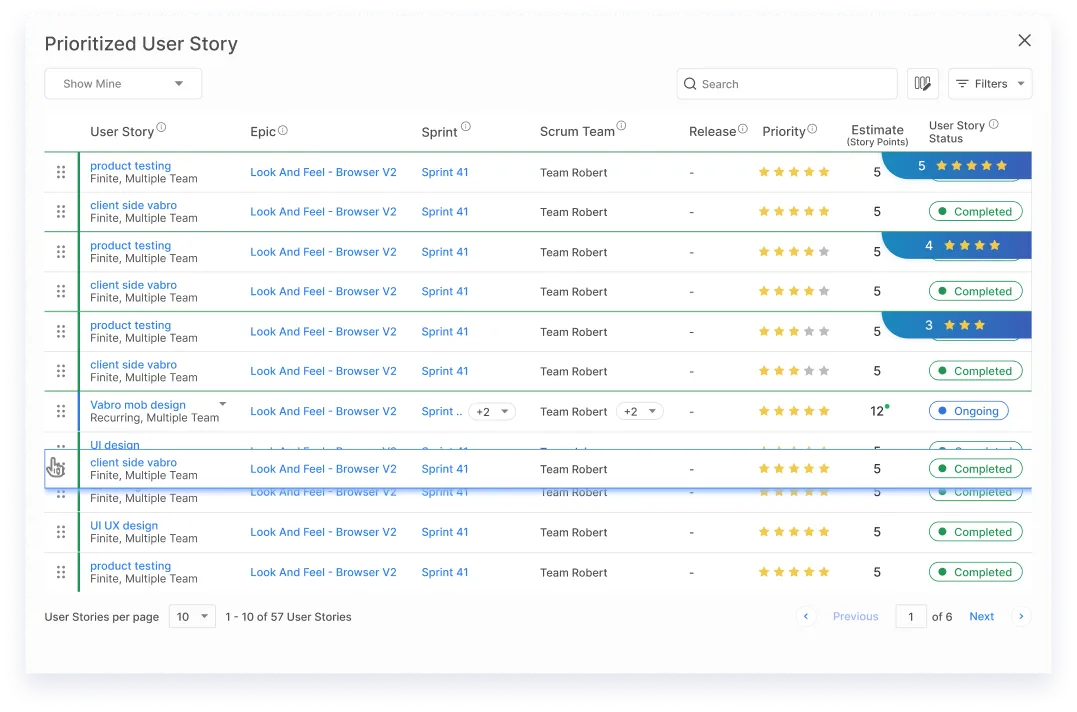
Task: Click the drag handle on the first row
Action: click(60, 171)
